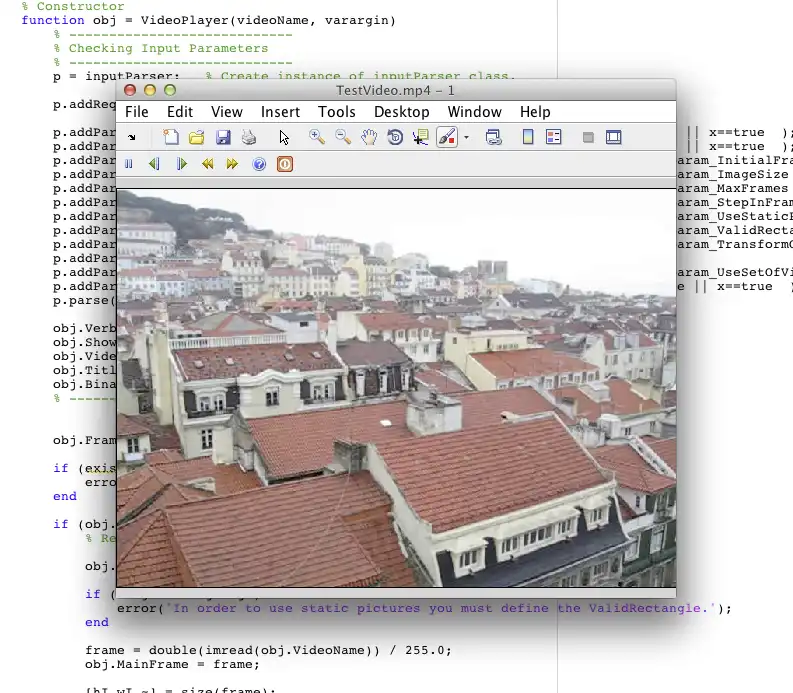The image size is (793, 693).
Task: Select the Edit Plot arrow tool
Action: pos(284,137)
